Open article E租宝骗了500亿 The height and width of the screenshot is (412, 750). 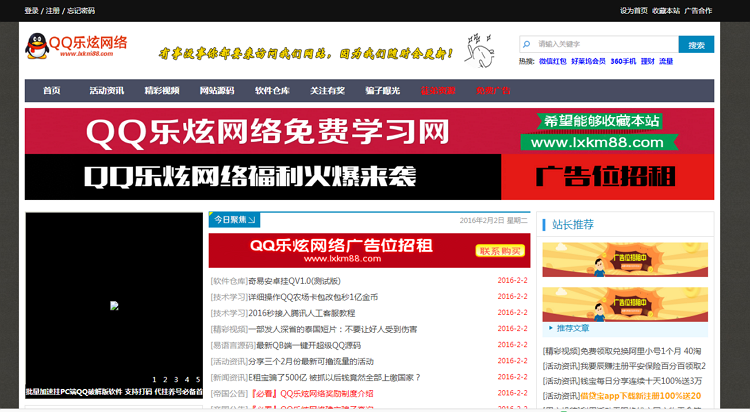[334, 378]
